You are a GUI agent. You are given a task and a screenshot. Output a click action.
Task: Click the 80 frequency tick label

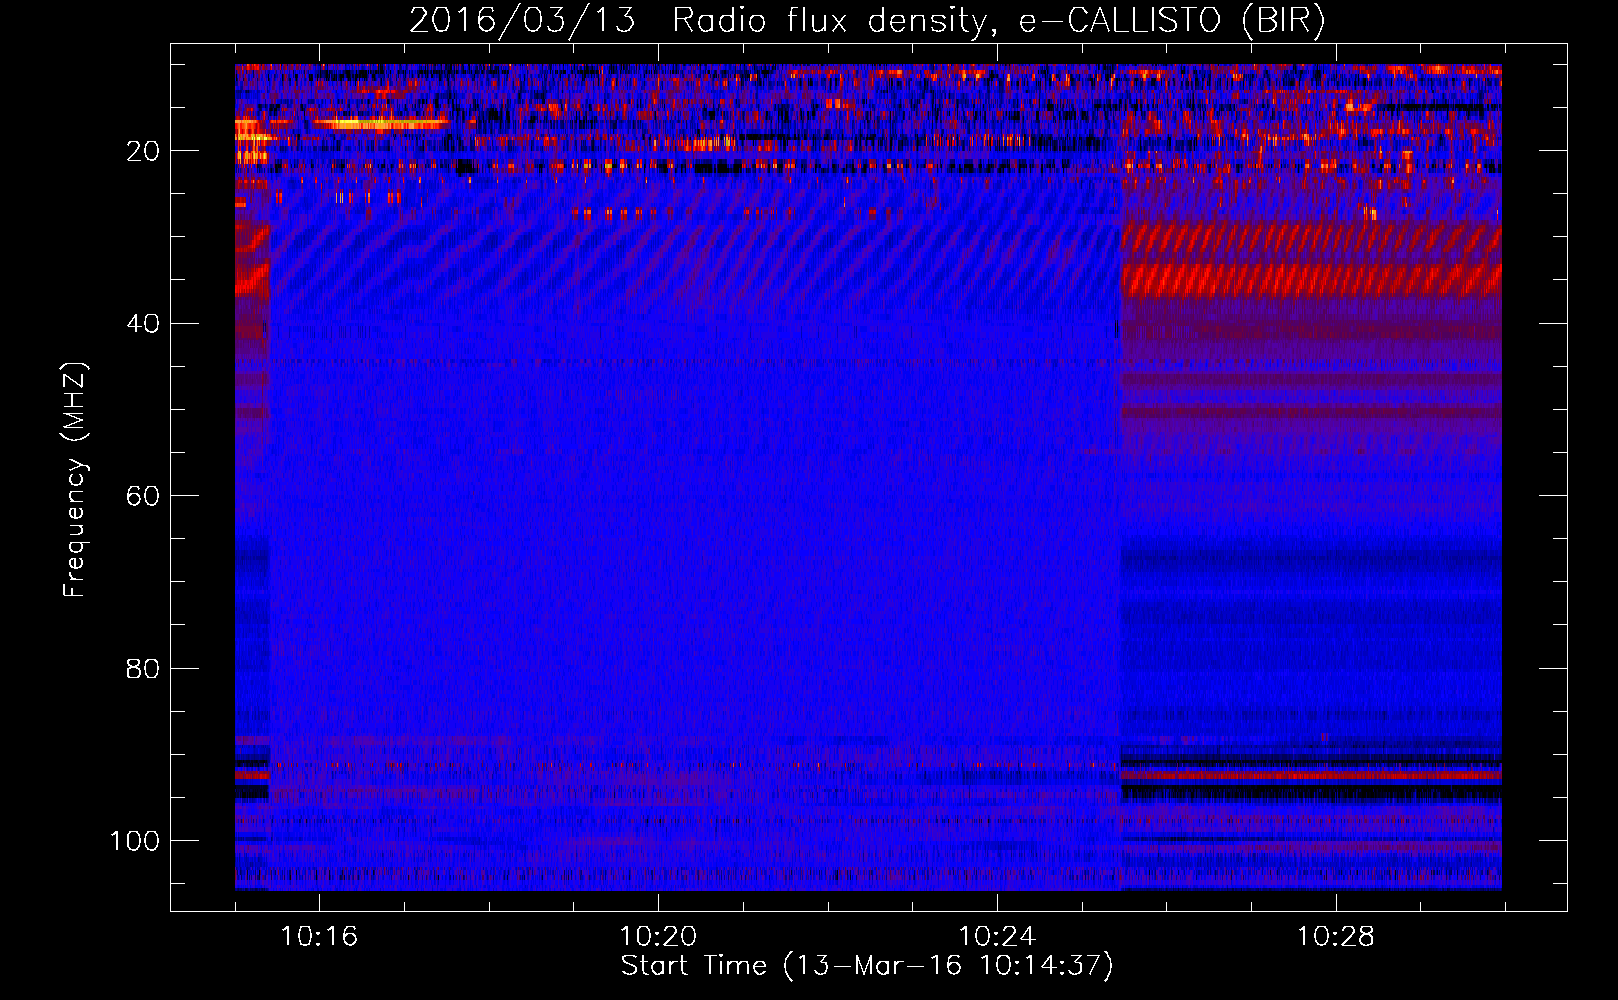[143, 668]
